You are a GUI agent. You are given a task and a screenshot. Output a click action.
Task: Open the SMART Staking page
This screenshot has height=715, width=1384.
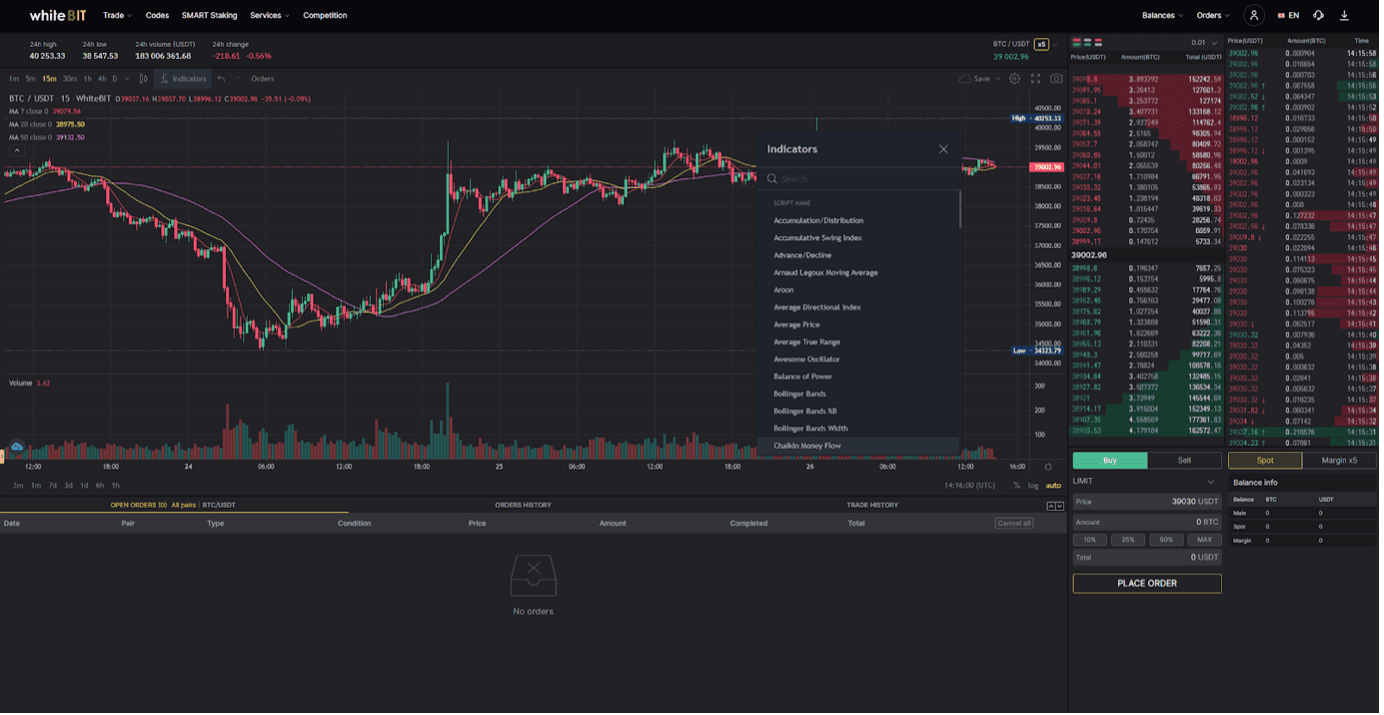tap(210, 15)
